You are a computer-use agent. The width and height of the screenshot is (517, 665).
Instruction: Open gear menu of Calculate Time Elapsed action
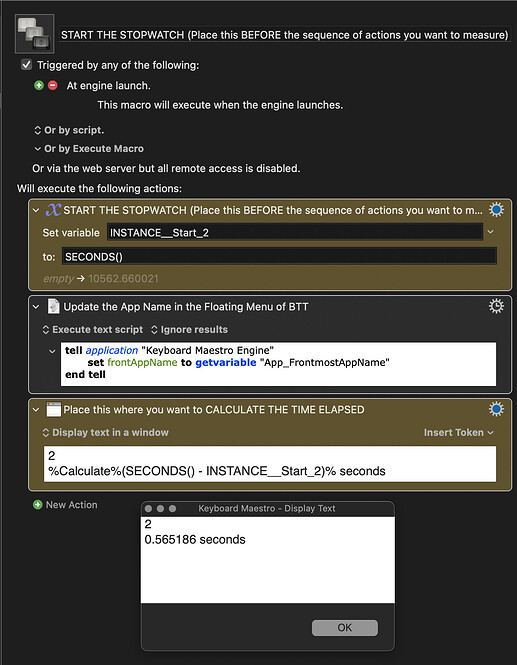click(496, 409)
